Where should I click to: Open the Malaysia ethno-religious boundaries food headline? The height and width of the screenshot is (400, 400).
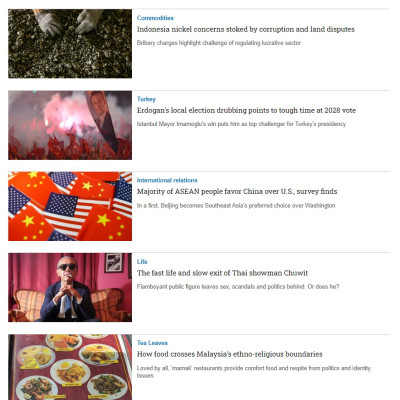tap(230, 354)
